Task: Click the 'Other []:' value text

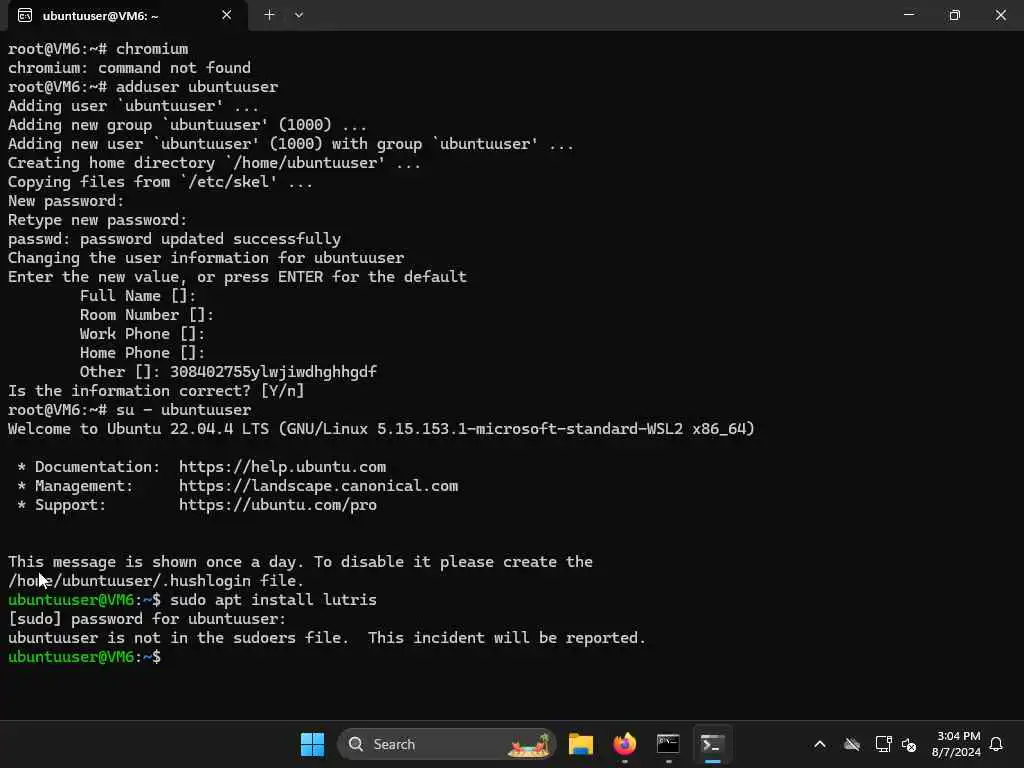Action: click(x=273, y=372)
